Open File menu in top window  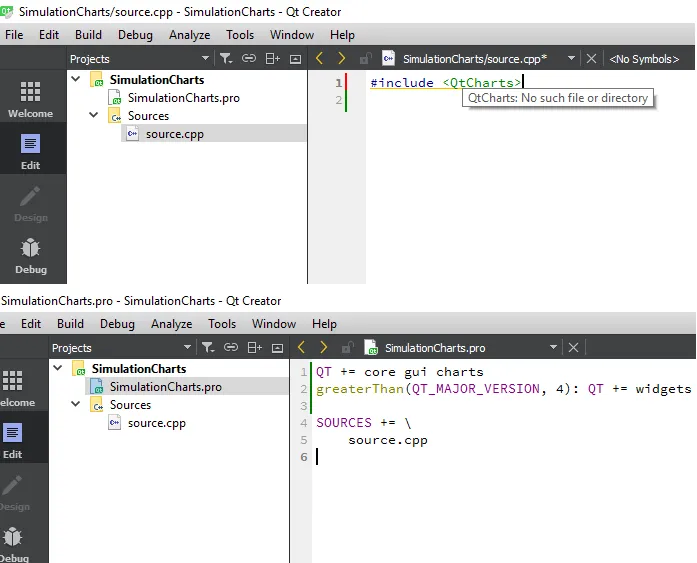pos(14,35)
